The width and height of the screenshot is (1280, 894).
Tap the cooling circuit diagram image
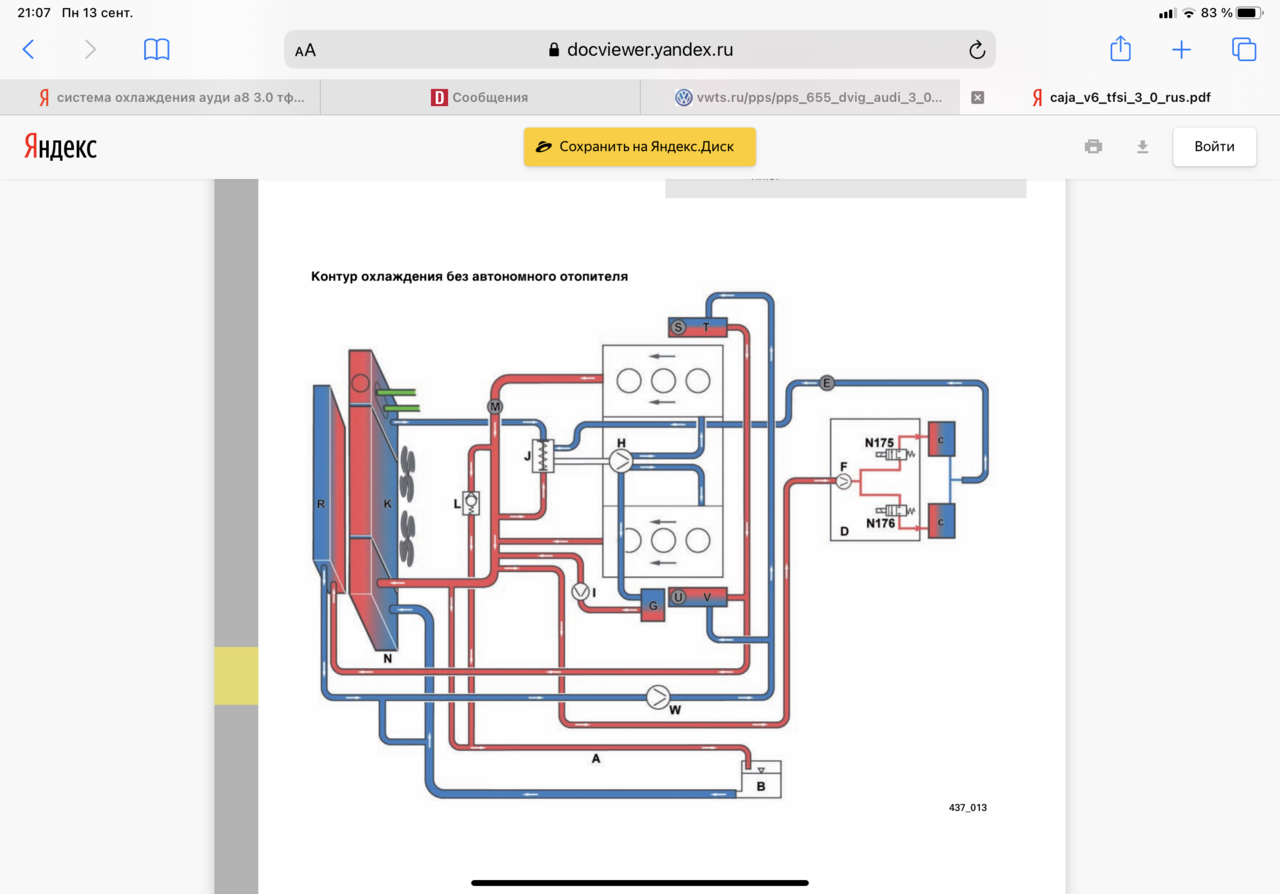click(650, 545)
